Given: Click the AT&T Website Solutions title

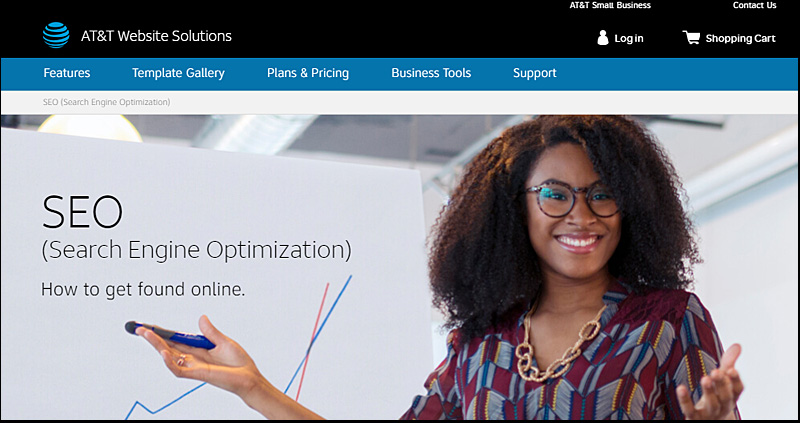Looking at the screenshot, I should [x=156, y=36].
